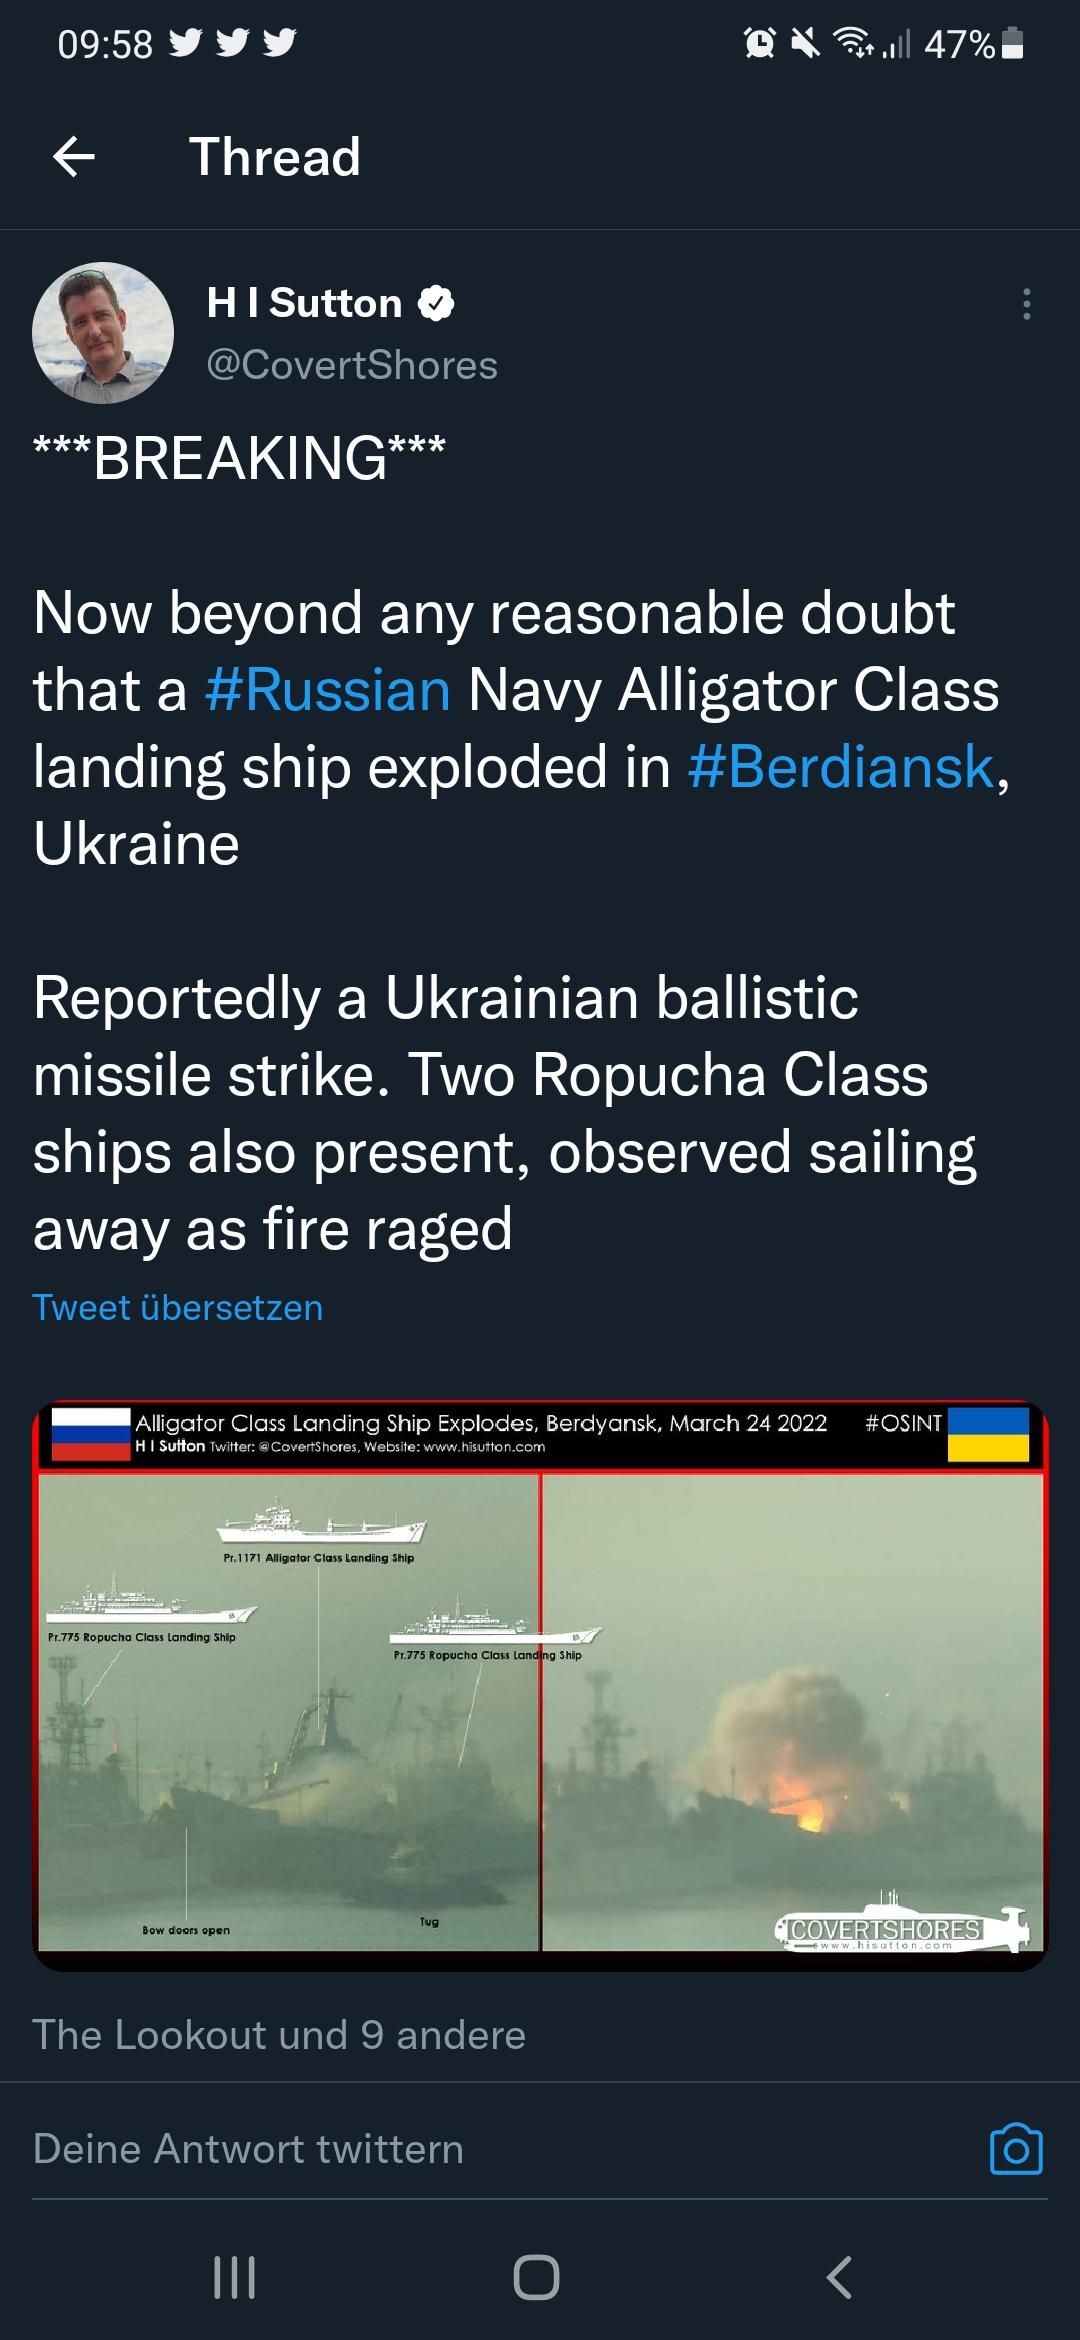
Task: Tap Tweet übersetzen to translate
Action: [x=178, y=1308]
